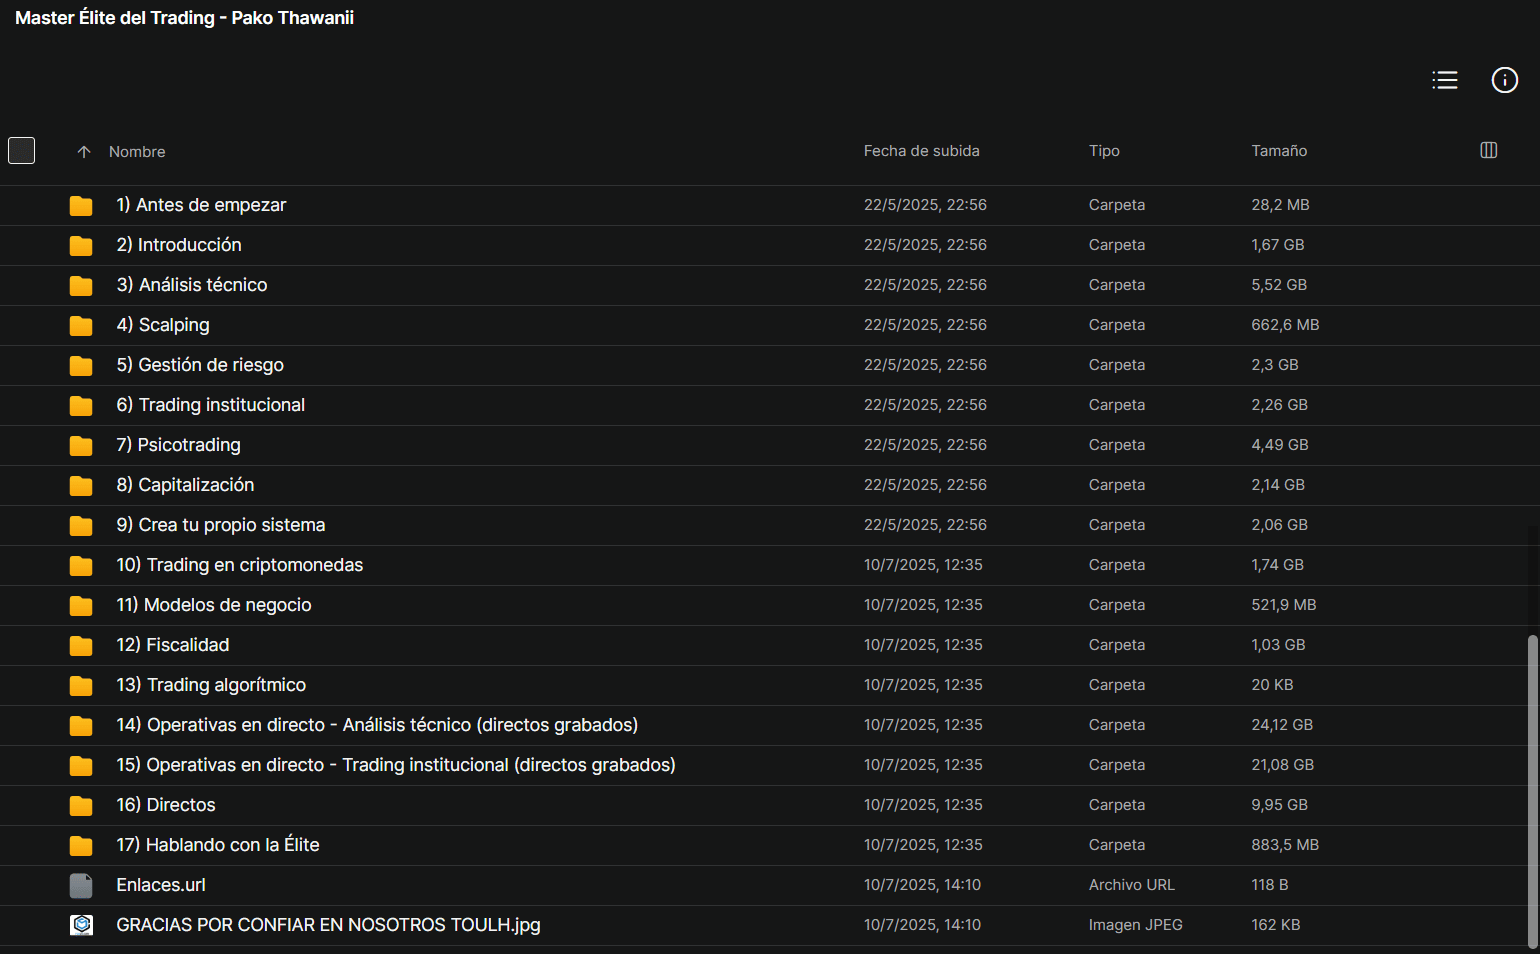Switch to list view icon
This screenshot has height=954, width=1540.
click(1445, 80)
